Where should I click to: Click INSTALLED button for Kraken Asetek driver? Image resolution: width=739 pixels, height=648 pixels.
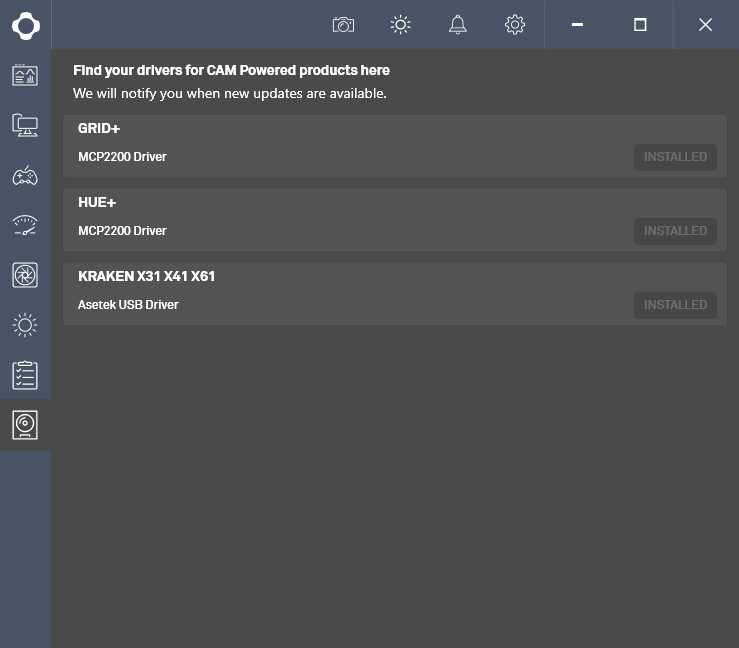(x=675, y=305)
